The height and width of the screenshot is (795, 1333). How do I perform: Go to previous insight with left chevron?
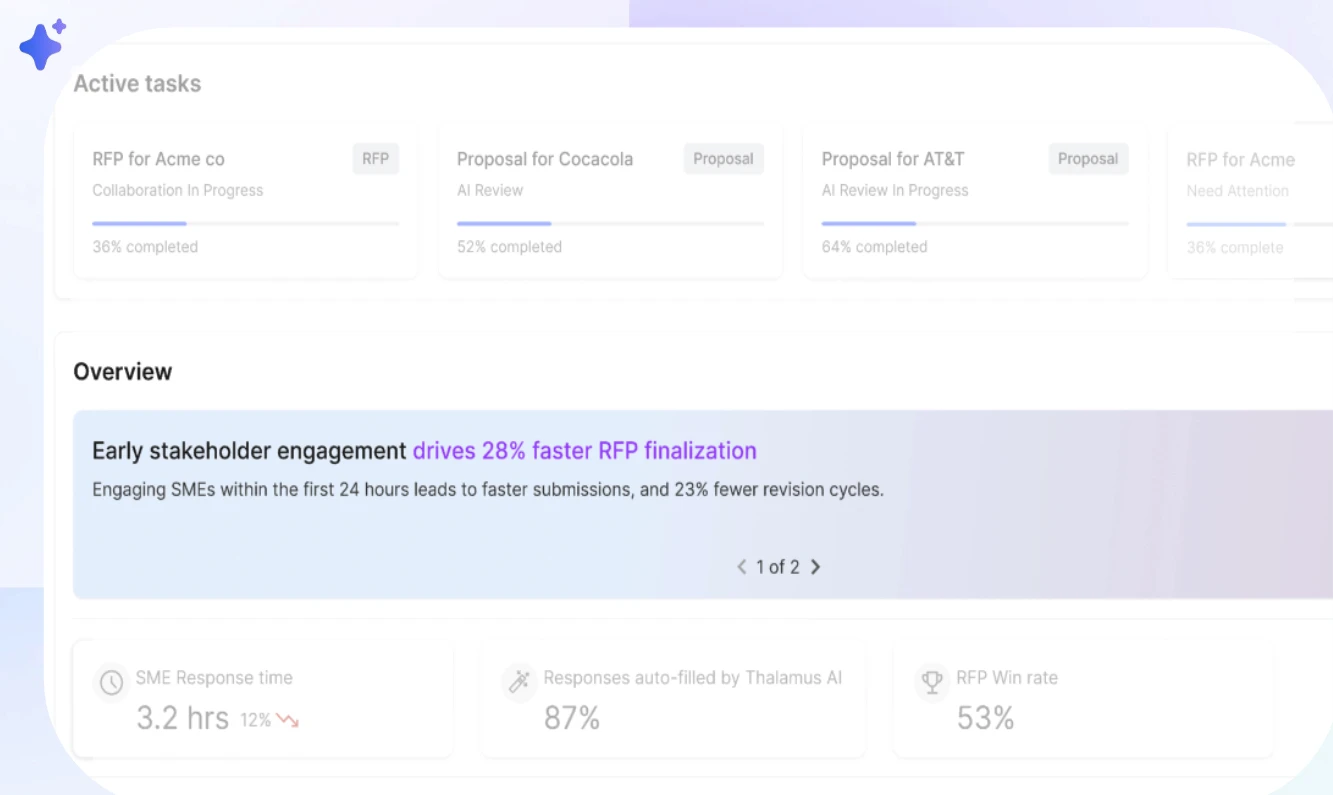742,567
